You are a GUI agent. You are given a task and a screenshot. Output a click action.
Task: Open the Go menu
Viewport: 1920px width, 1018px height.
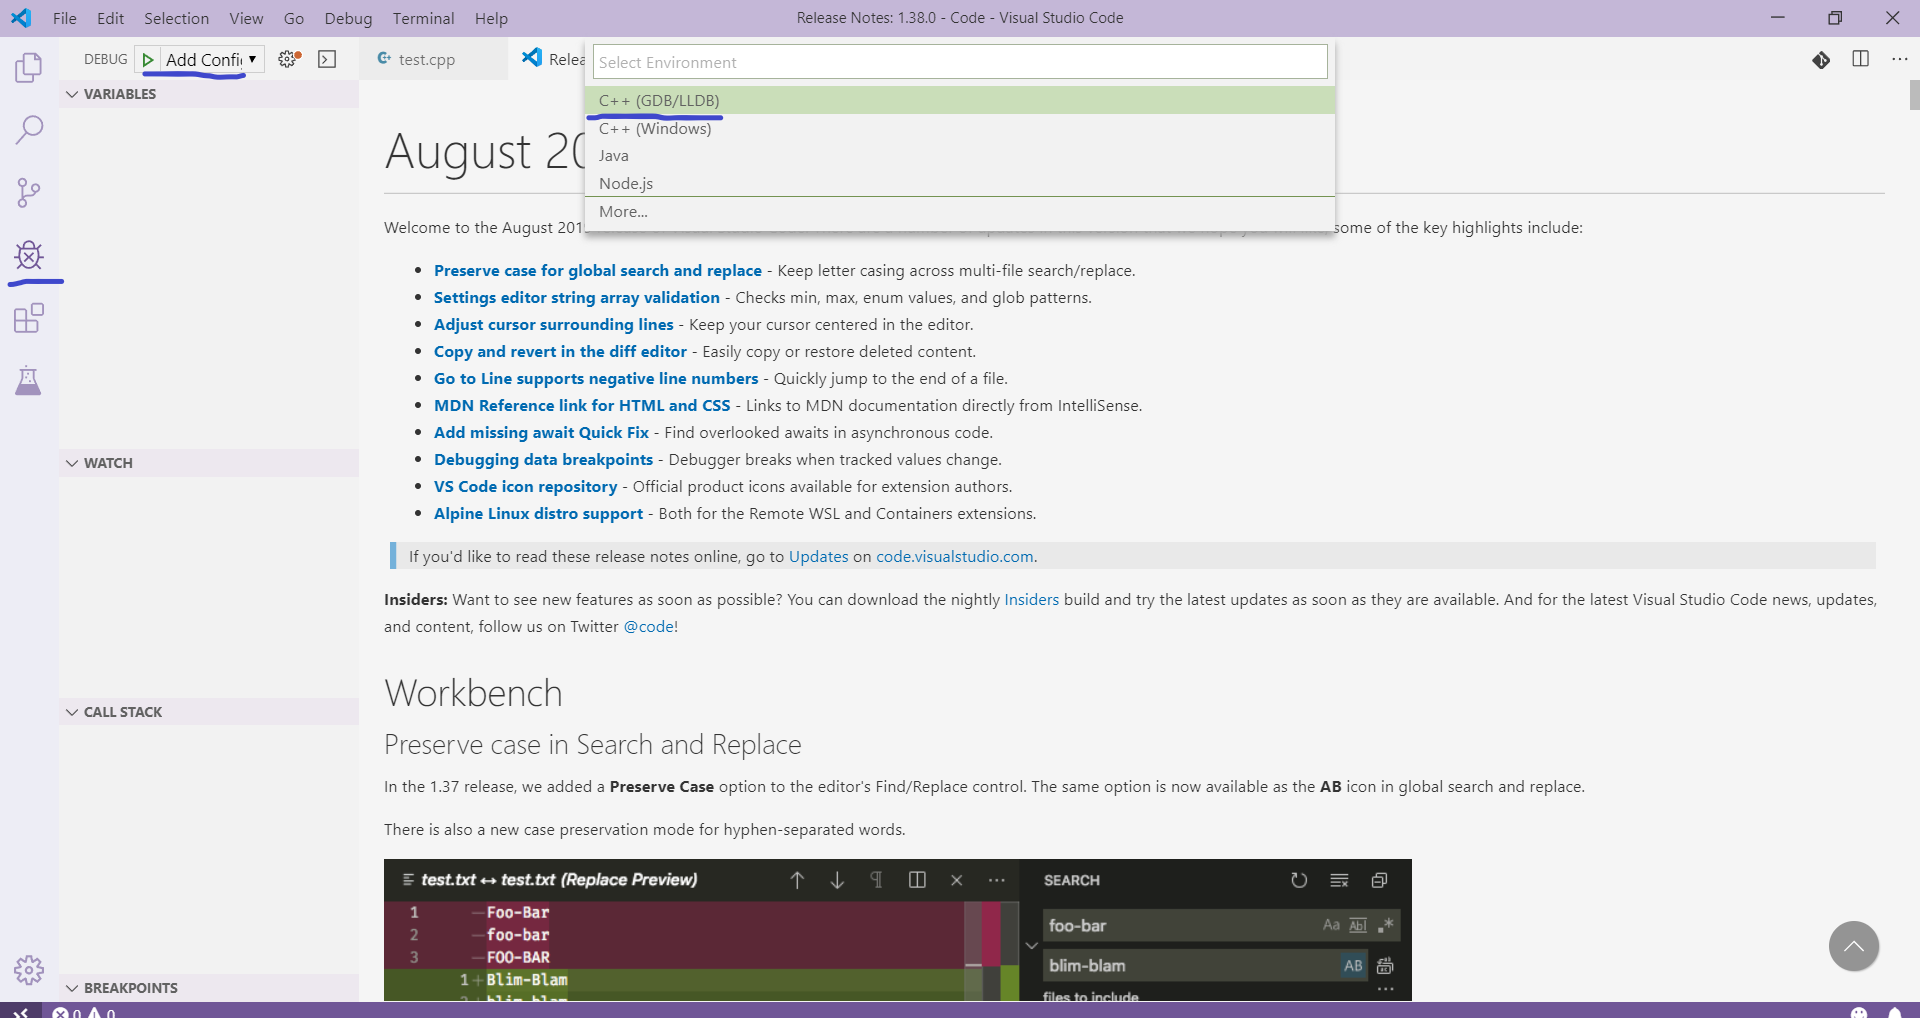(x=293, y=18)
